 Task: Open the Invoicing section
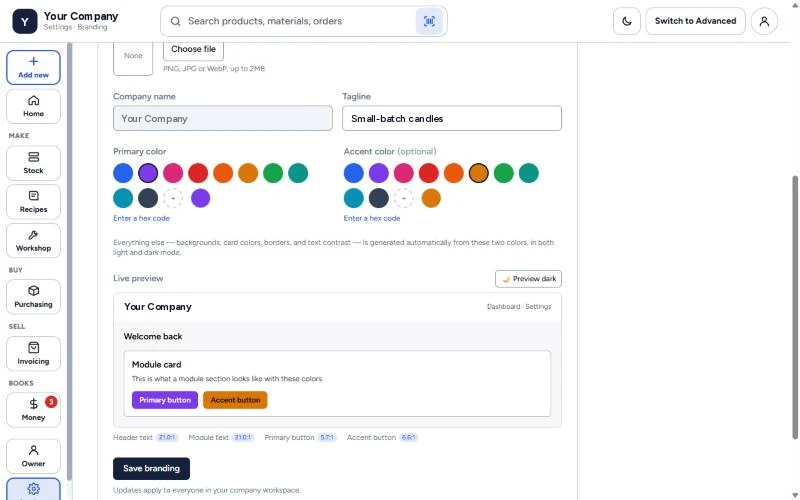coord(33,353)
